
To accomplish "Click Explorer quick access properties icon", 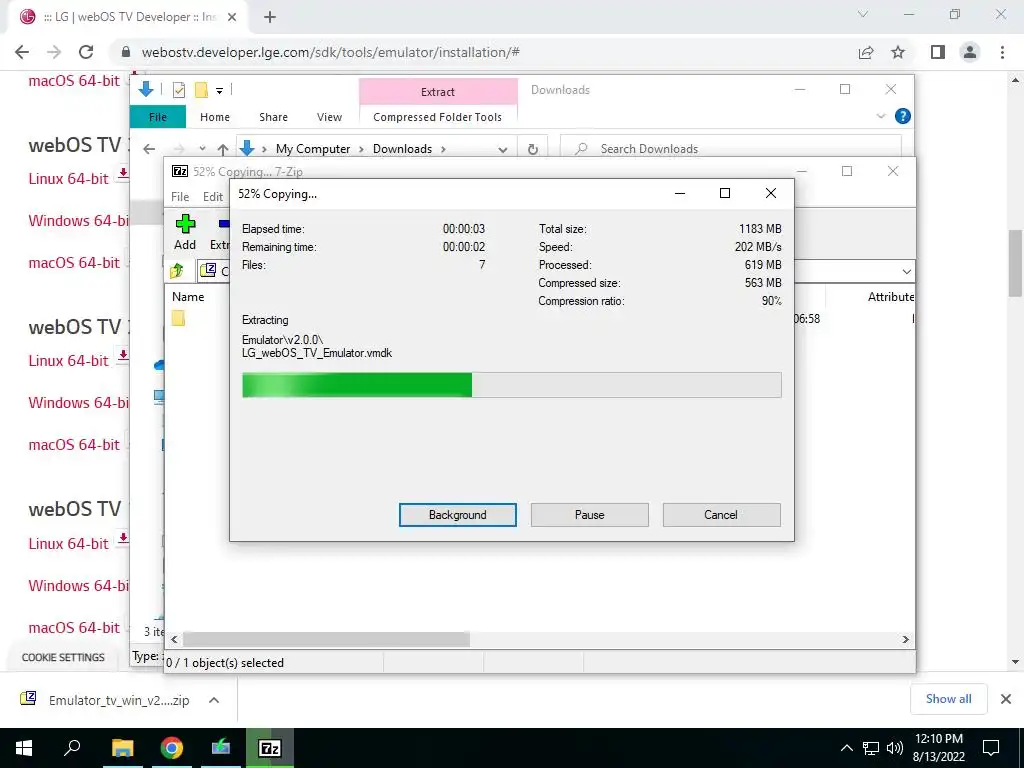I will point(179,90).
